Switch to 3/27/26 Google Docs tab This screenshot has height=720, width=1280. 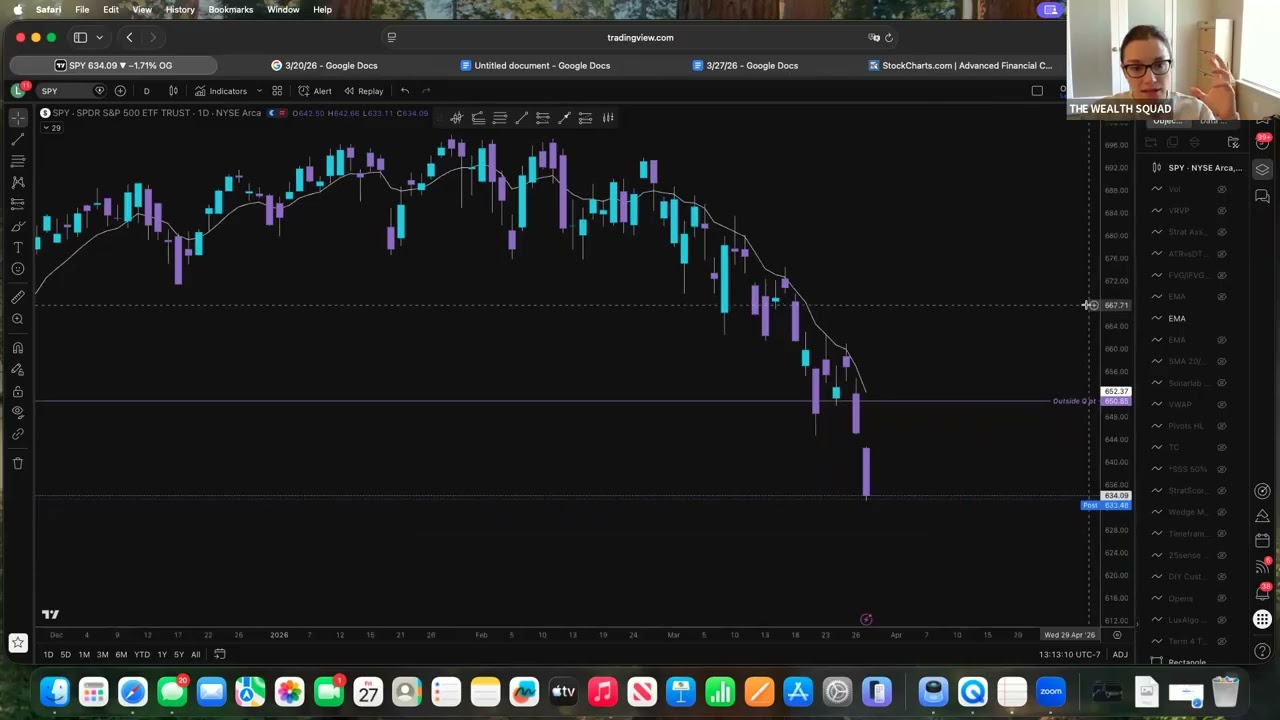745,65
